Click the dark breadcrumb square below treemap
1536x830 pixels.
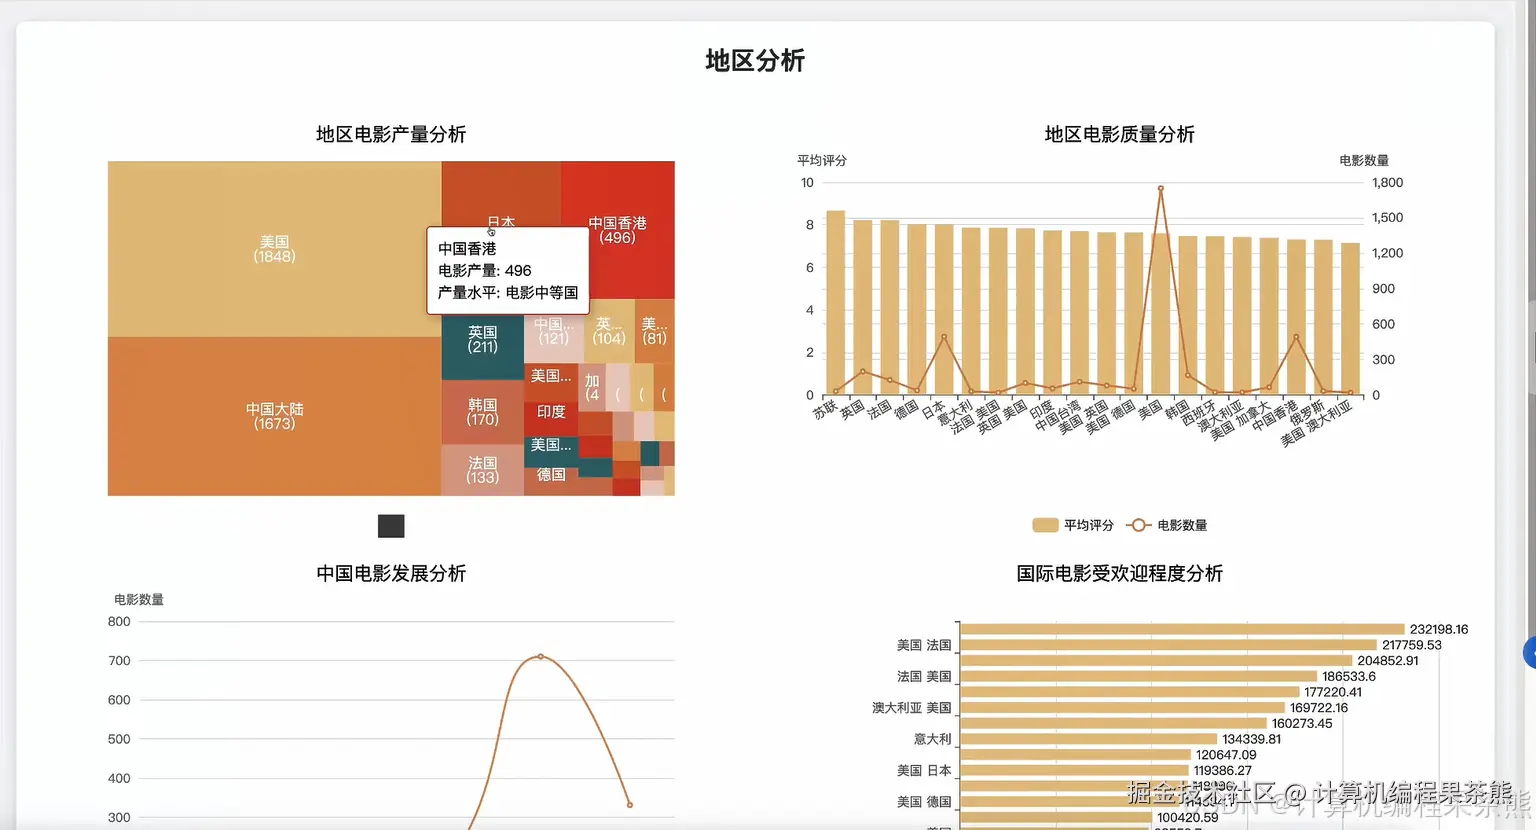point(391,526)
